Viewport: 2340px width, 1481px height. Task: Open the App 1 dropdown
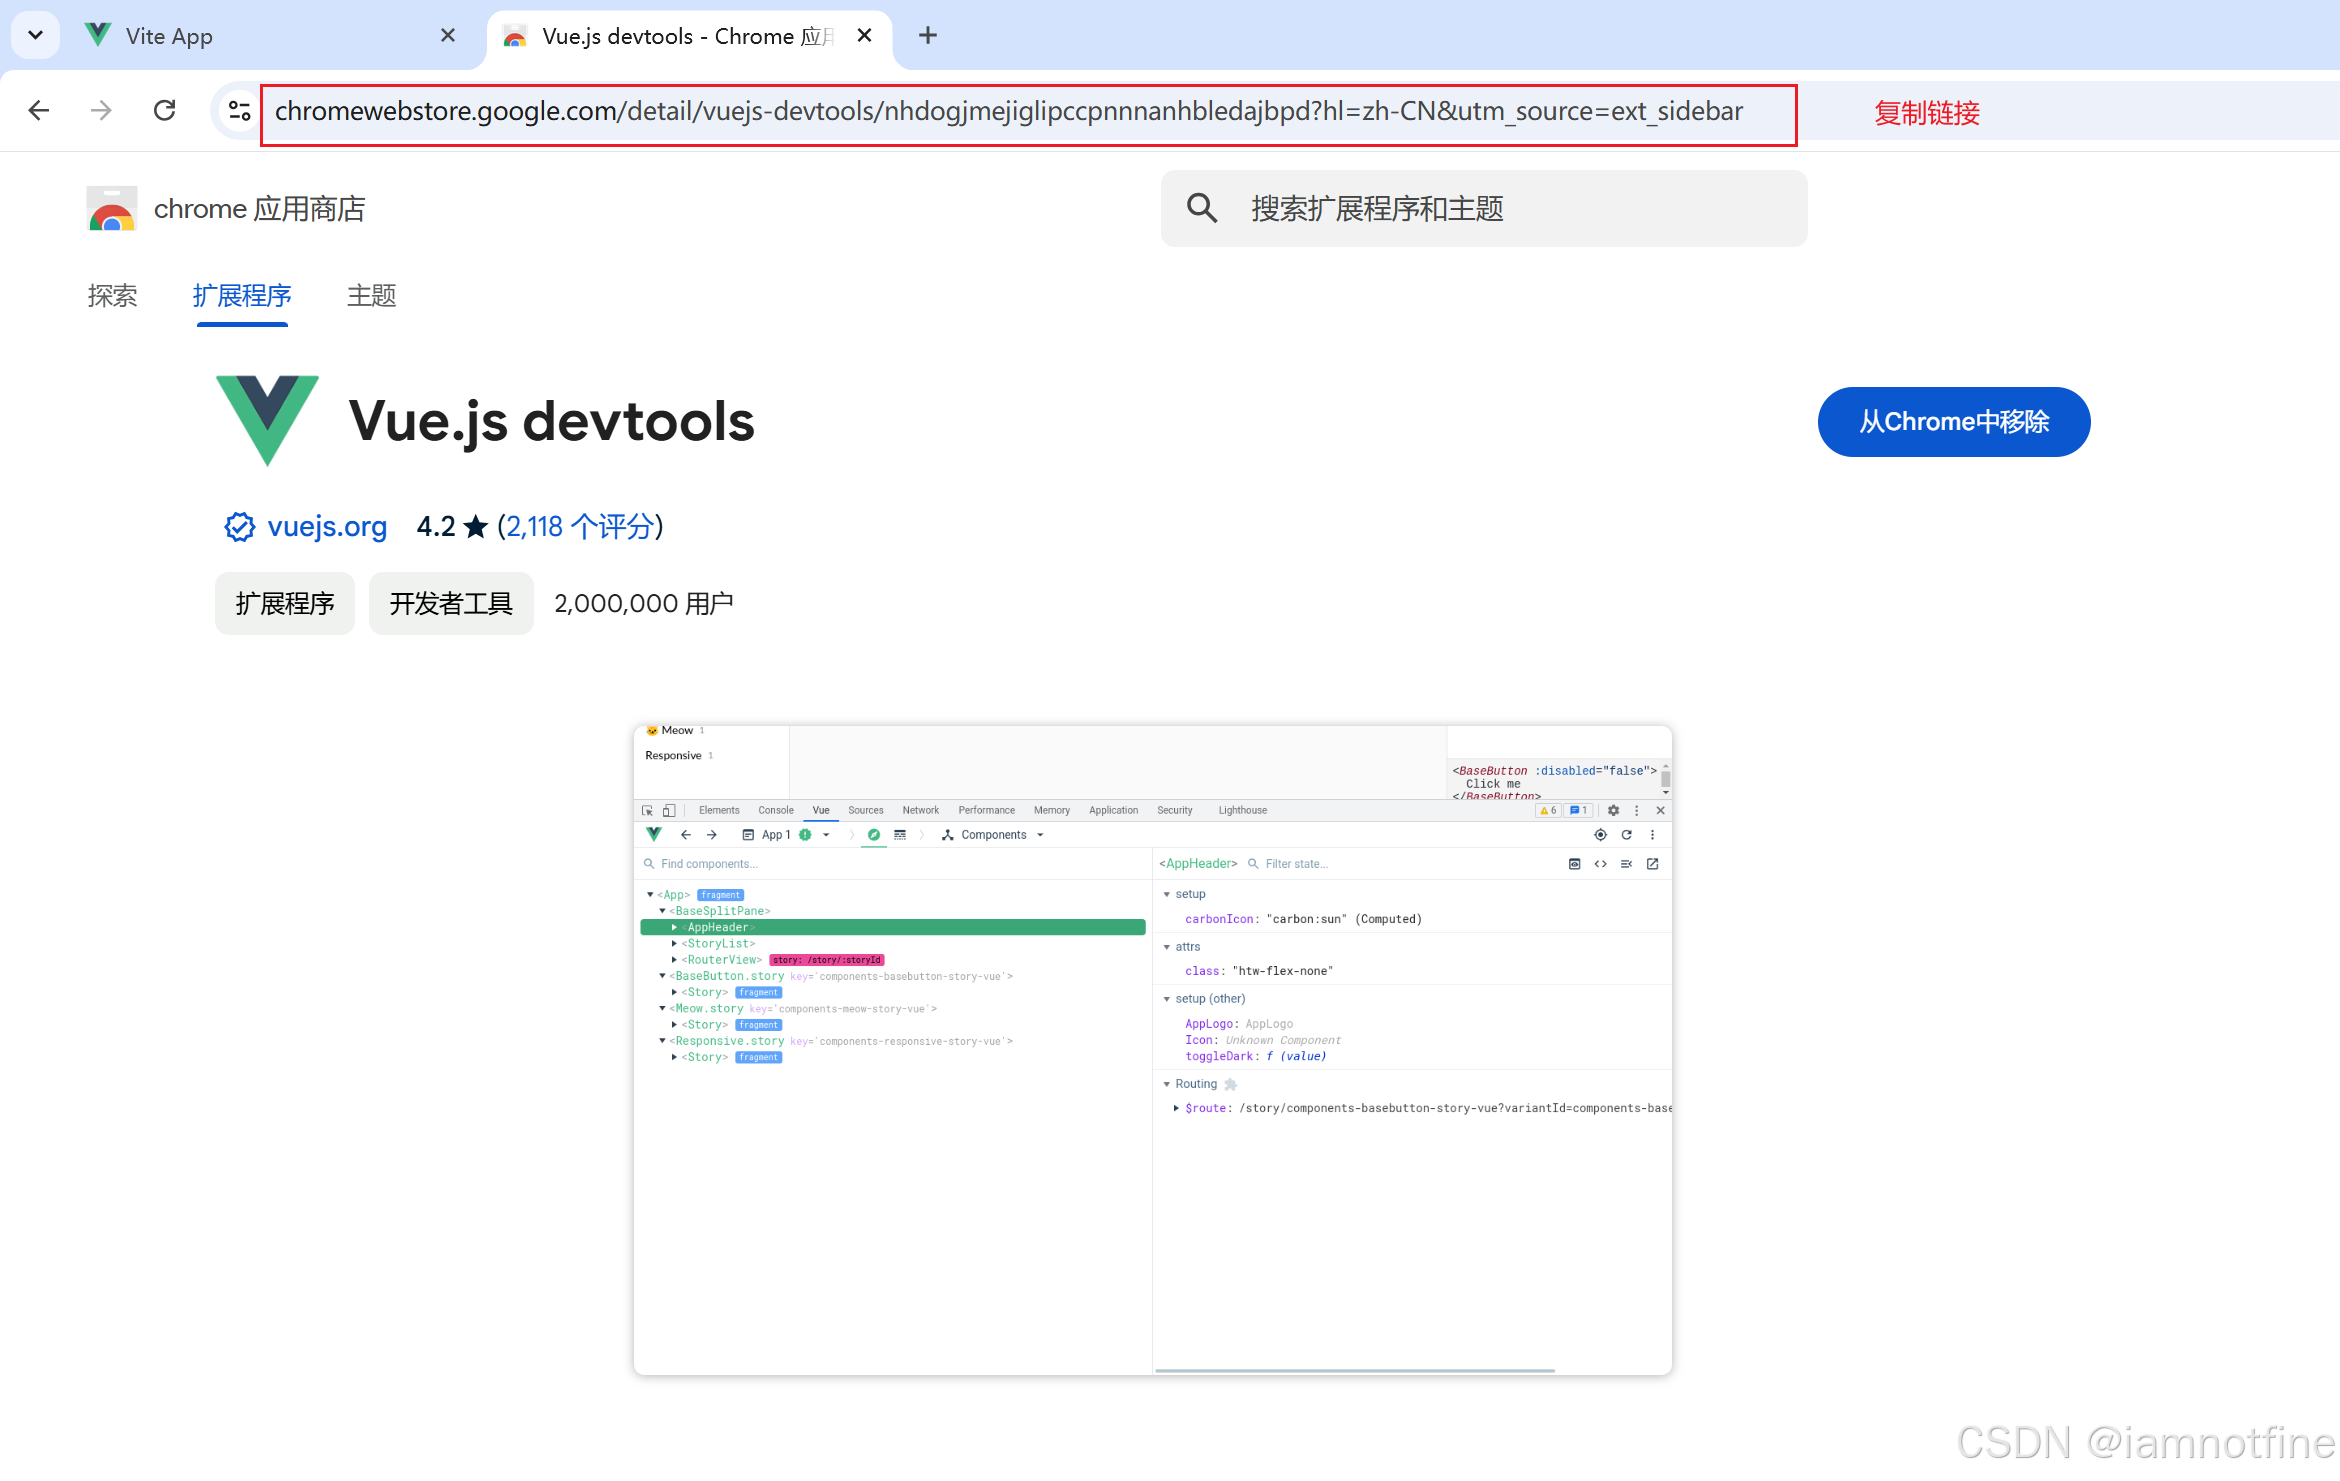826,835
